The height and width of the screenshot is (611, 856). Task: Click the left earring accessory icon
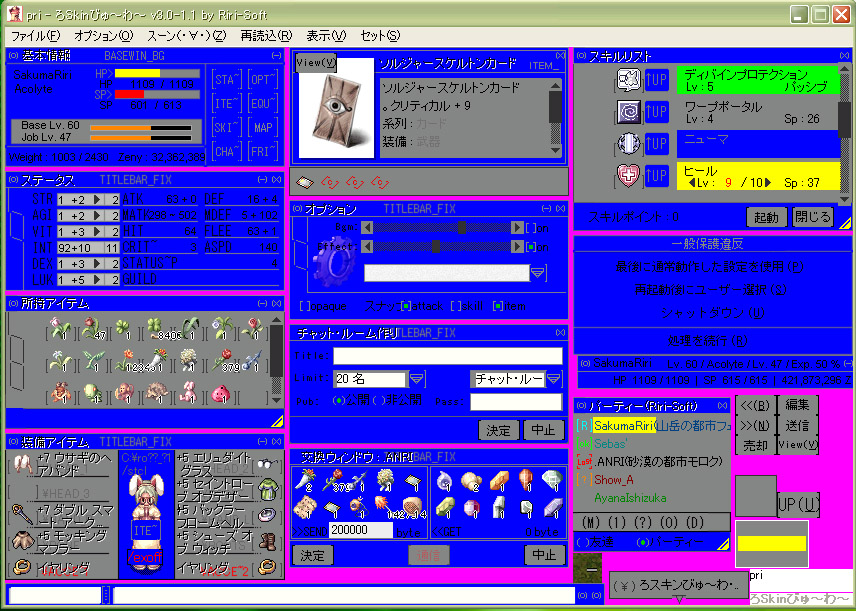pyautogui.click(x=22, y=567)
